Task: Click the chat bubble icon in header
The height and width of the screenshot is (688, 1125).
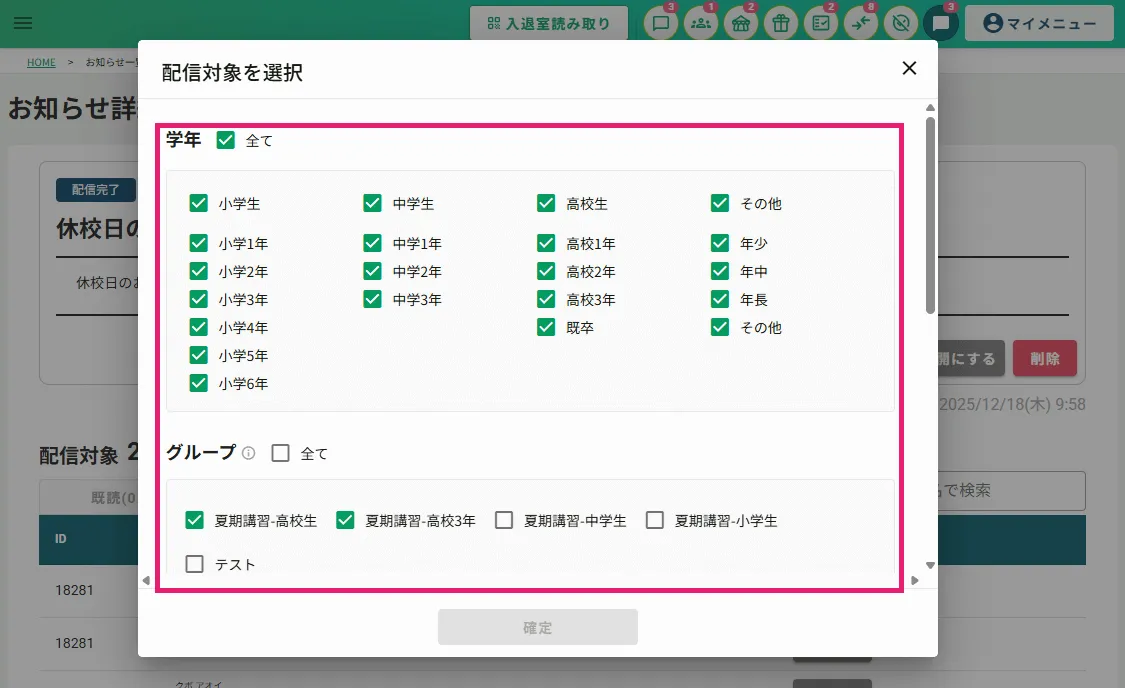Action: pyautogui.click(x=660, y=24)
